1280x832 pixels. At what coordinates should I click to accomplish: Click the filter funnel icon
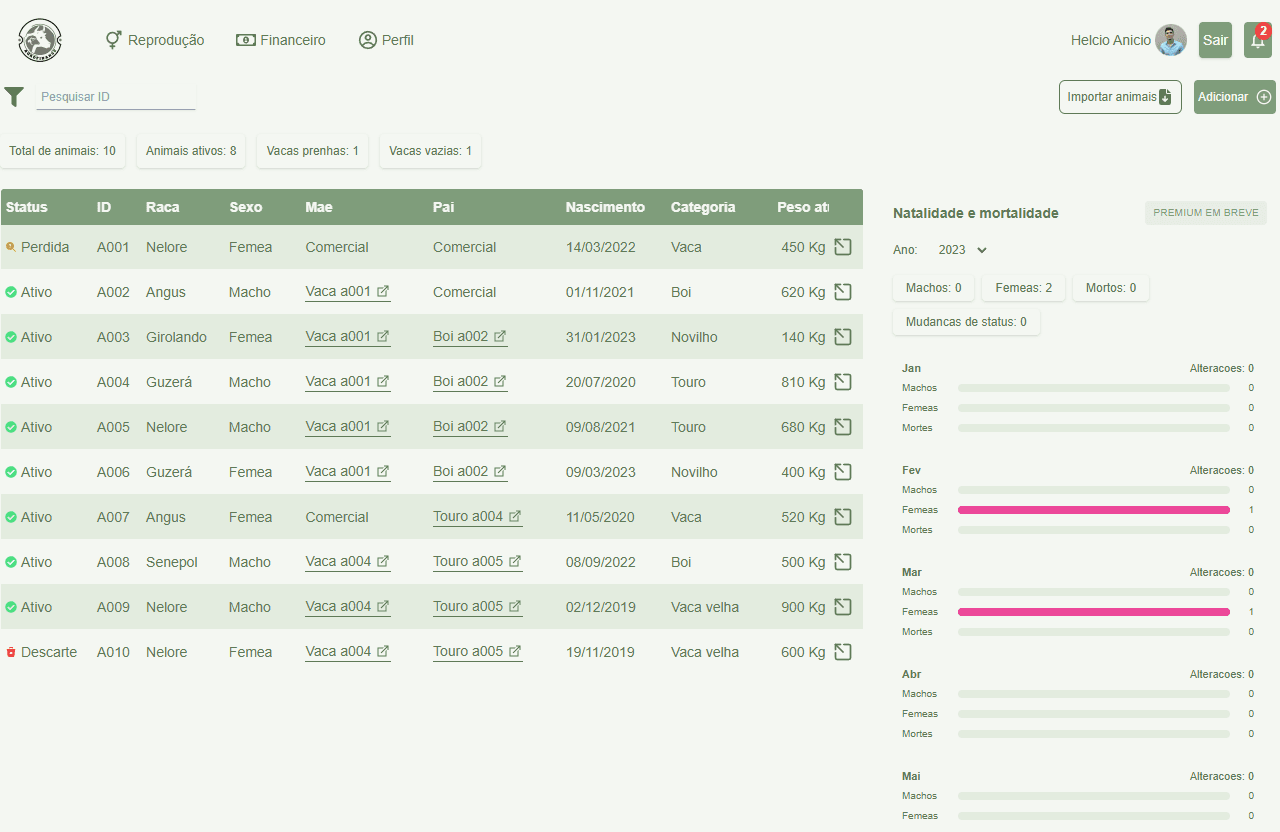click(14, 96)
